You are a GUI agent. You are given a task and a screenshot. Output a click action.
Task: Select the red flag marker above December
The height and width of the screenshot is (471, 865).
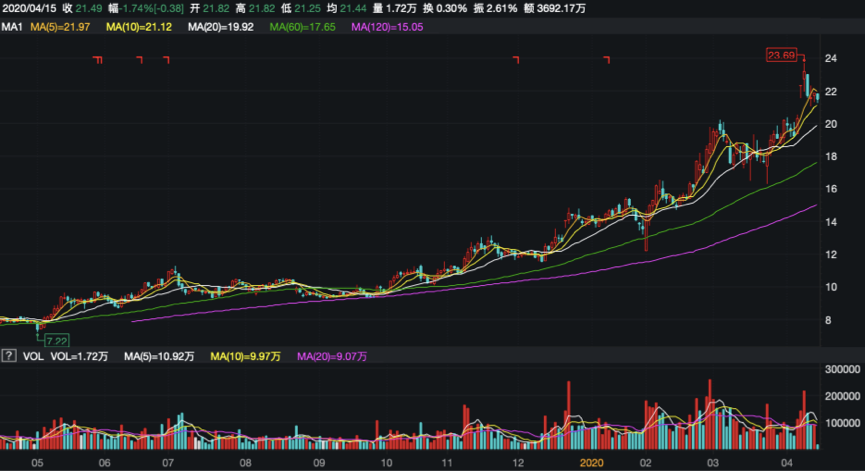[517, 61]
